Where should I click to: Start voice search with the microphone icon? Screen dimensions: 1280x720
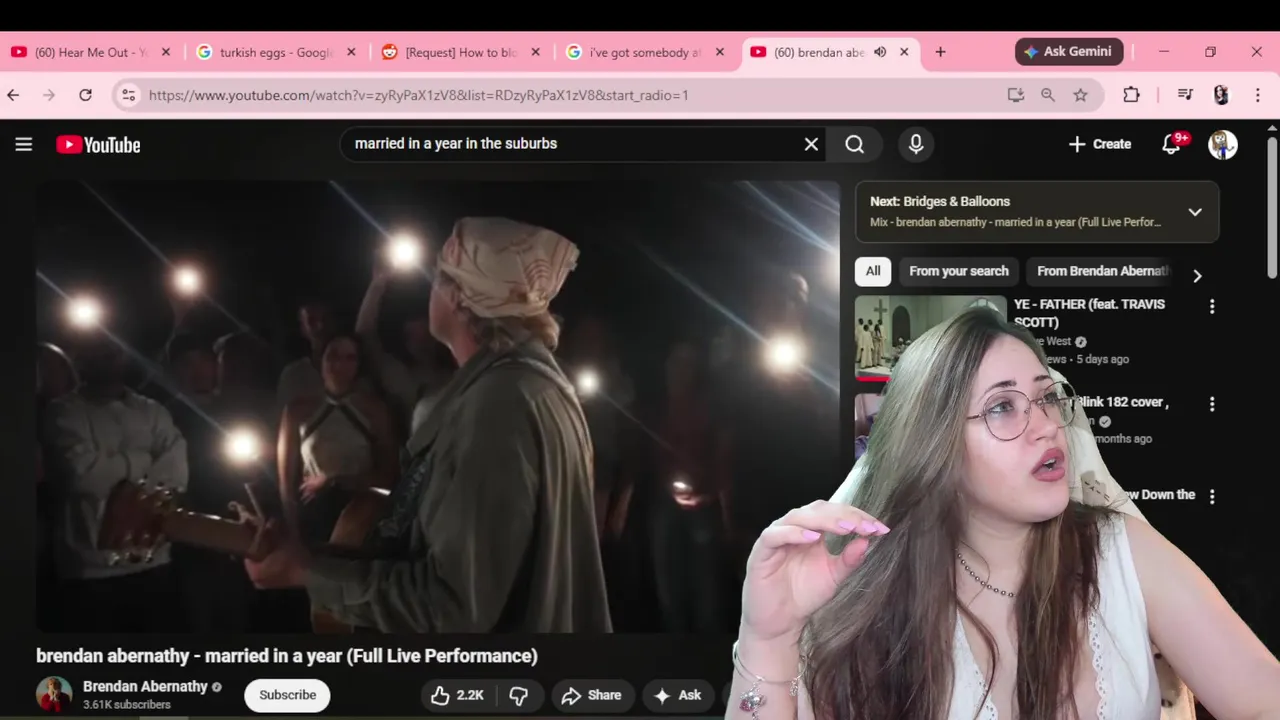[x=916, y=144]
